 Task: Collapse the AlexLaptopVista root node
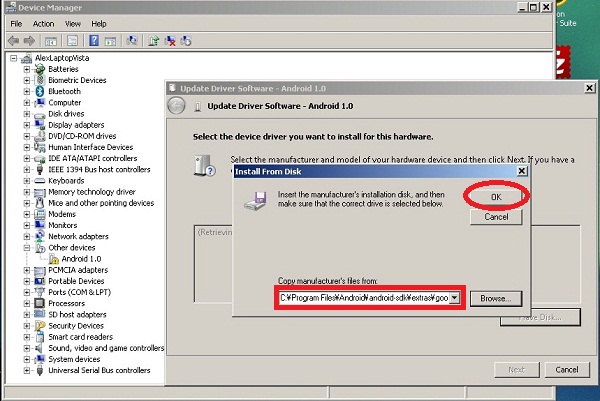pyautogui.click(x=14, y=58)
